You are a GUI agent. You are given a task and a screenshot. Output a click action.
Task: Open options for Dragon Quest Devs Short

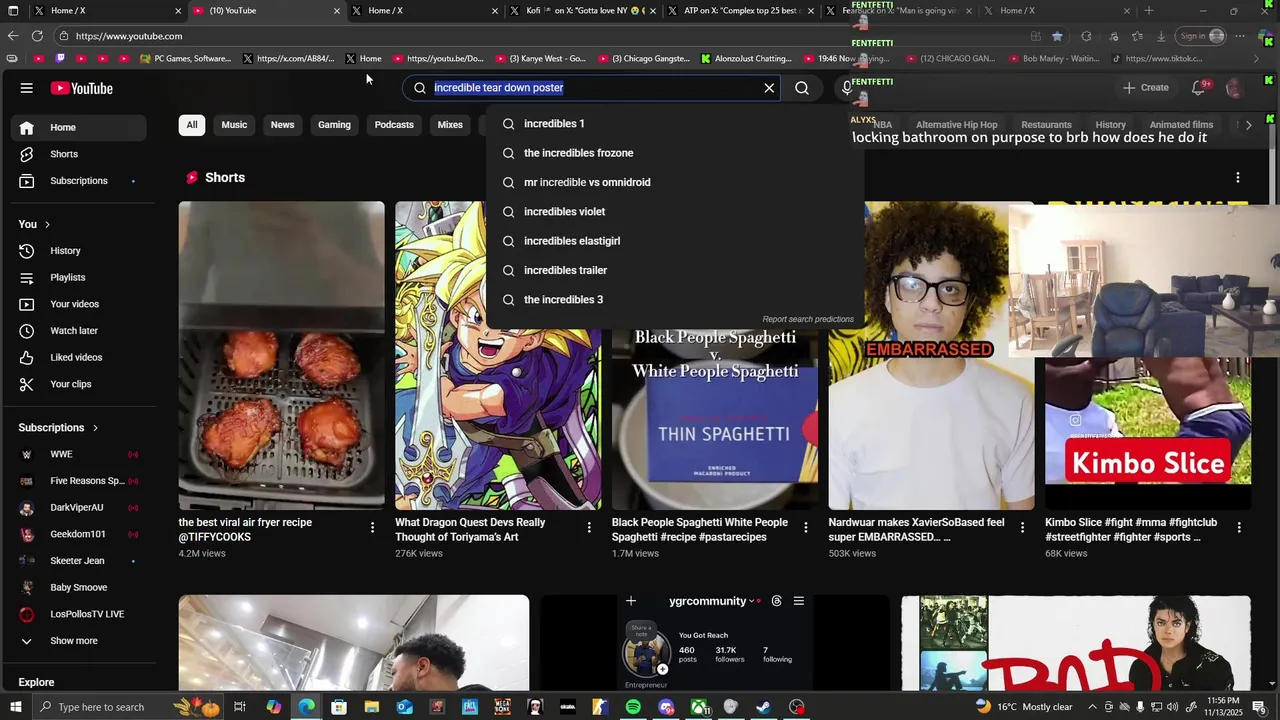[x=589, y=527]
